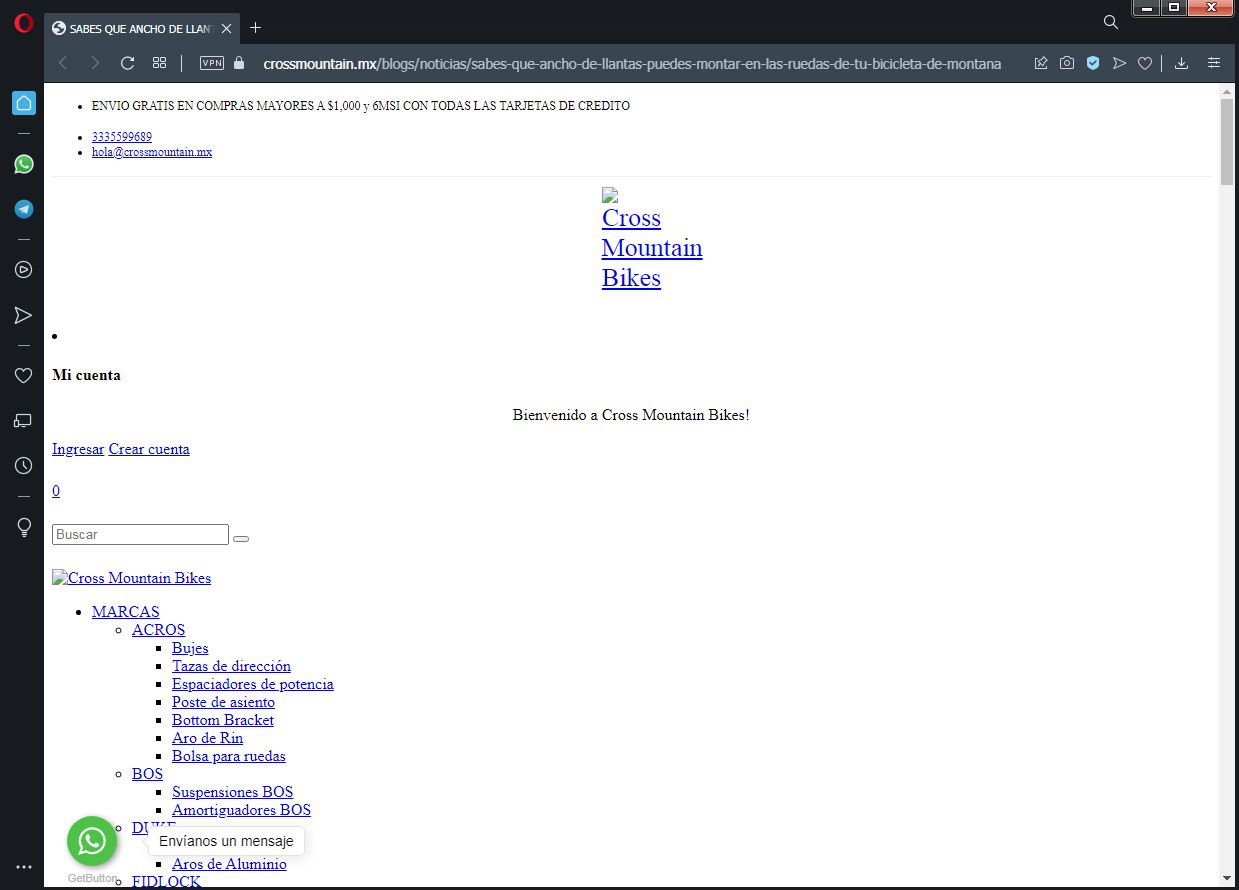Select the SABES QUE ANCHO DE LLANTAS tab

(x=142, y=29)
